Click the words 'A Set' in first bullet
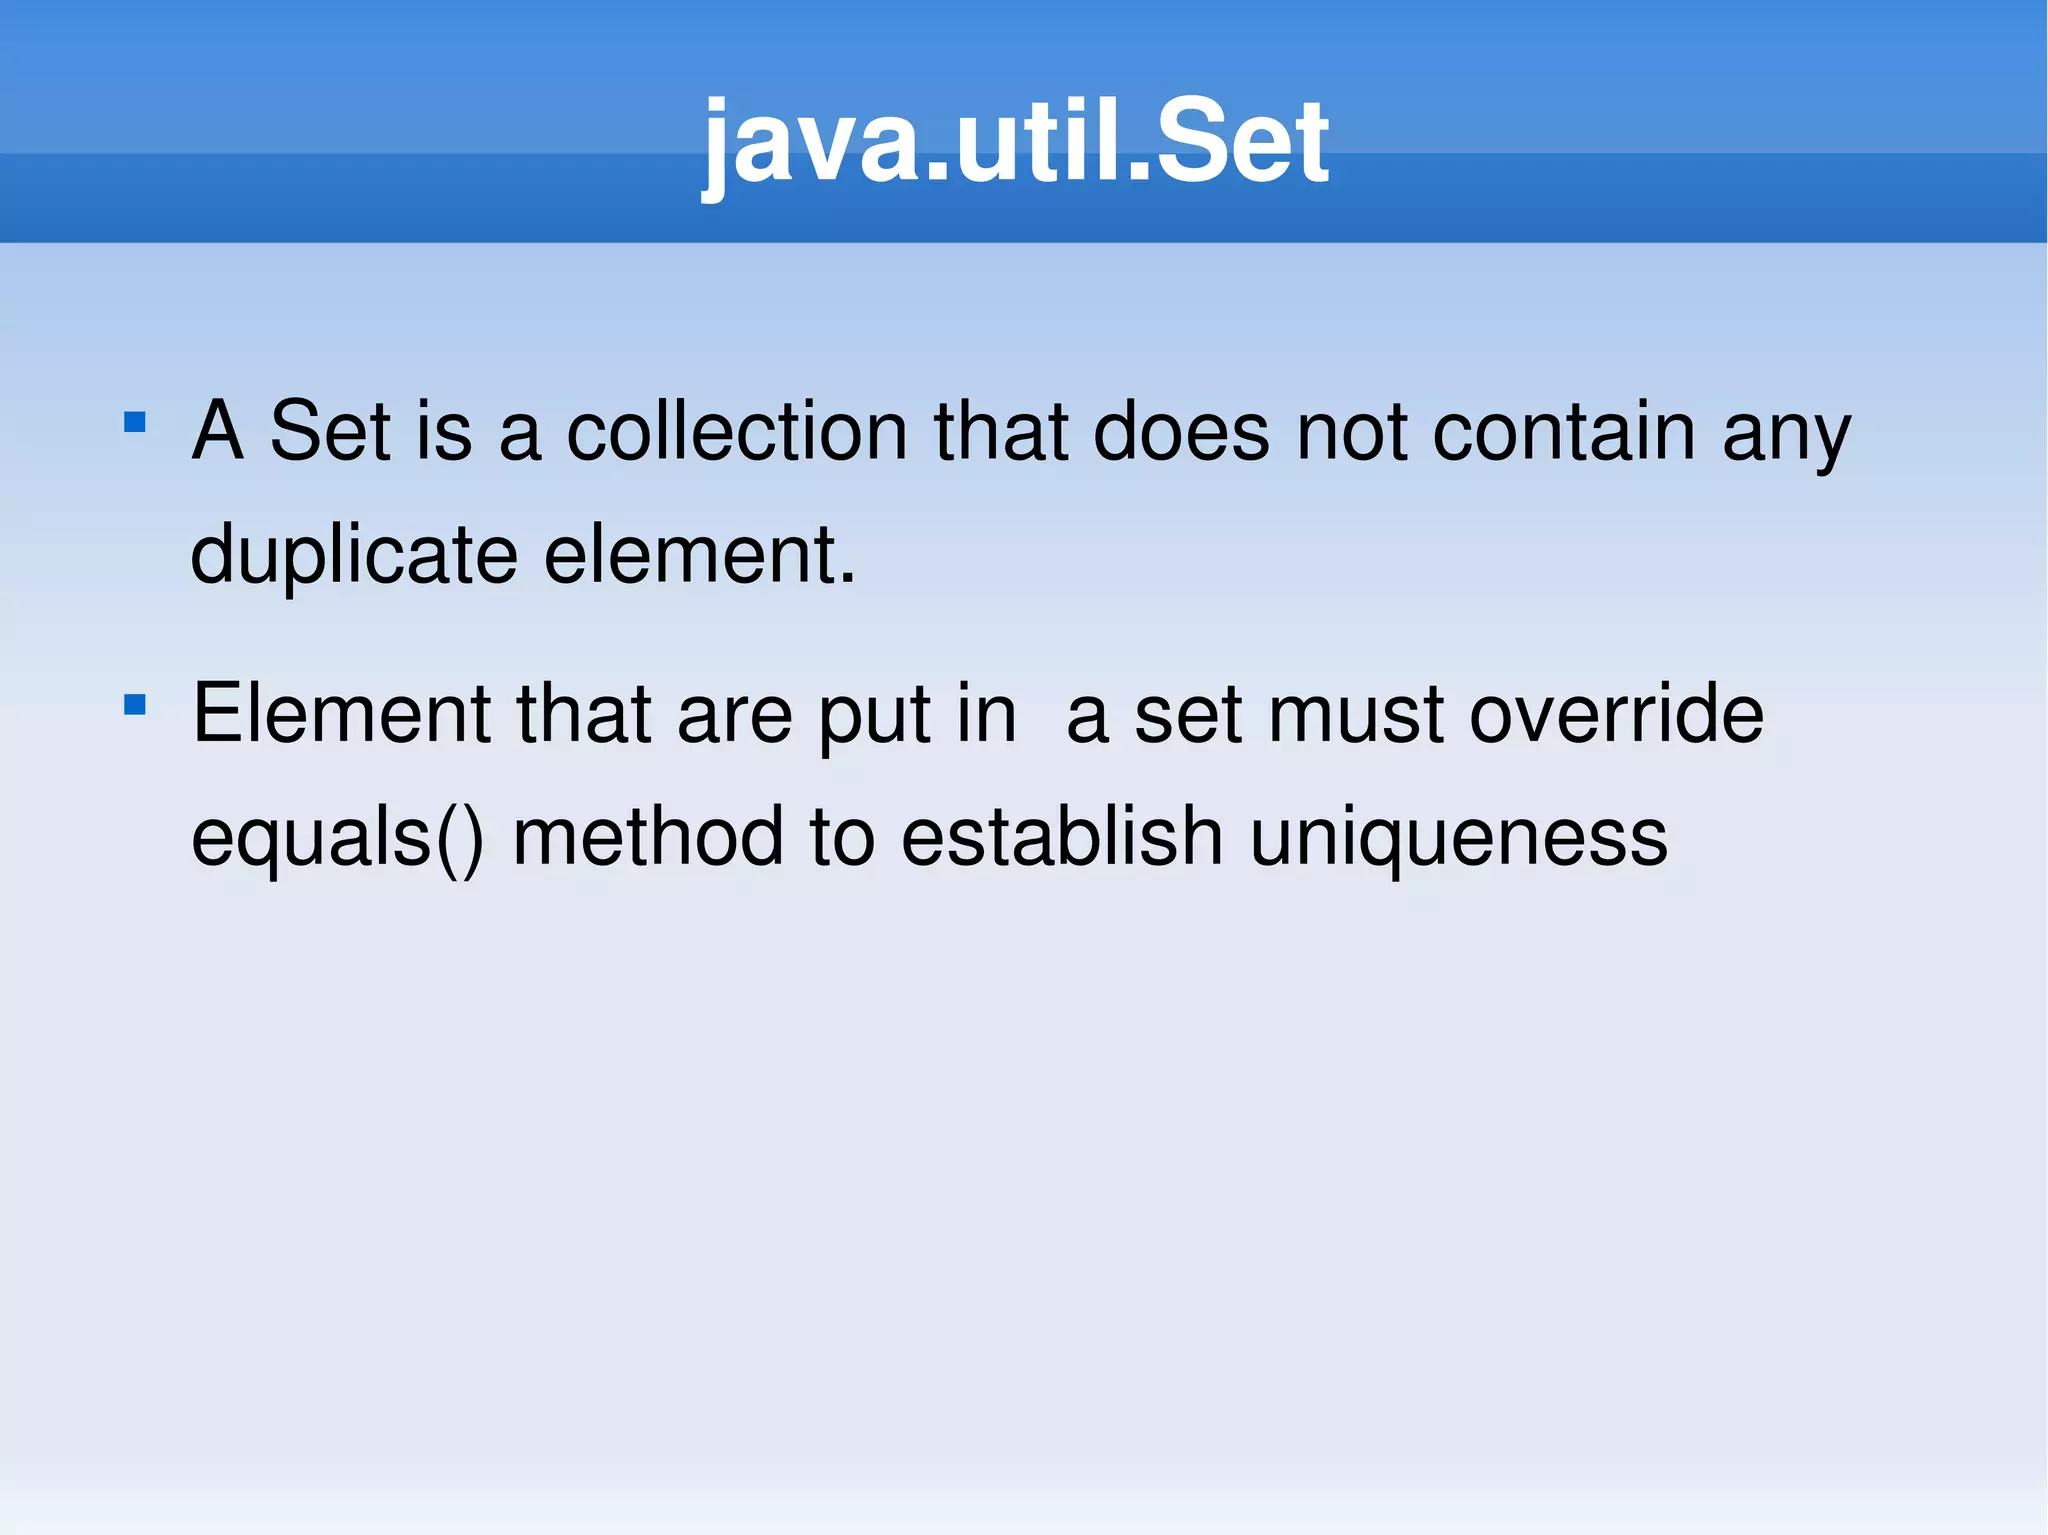The width and height of the screenshot is (2048, 1535). click(291, 431)
